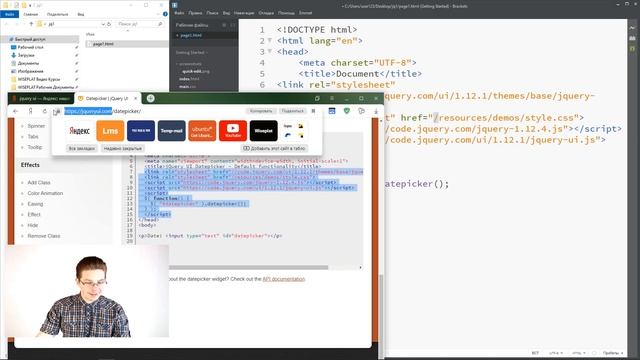
Task: Click the blue calendar icon in browser toolbar
Action: point(332,111)
